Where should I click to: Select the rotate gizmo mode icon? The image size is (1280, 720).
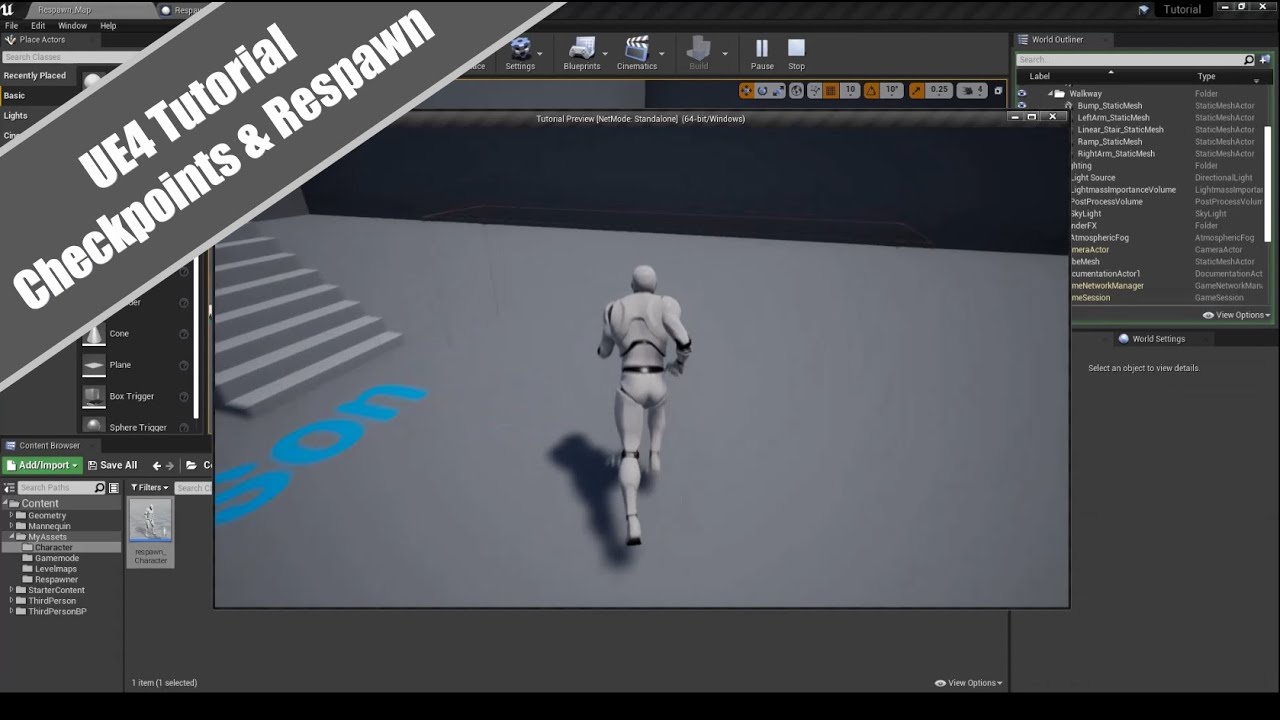(x=762, y=90)
